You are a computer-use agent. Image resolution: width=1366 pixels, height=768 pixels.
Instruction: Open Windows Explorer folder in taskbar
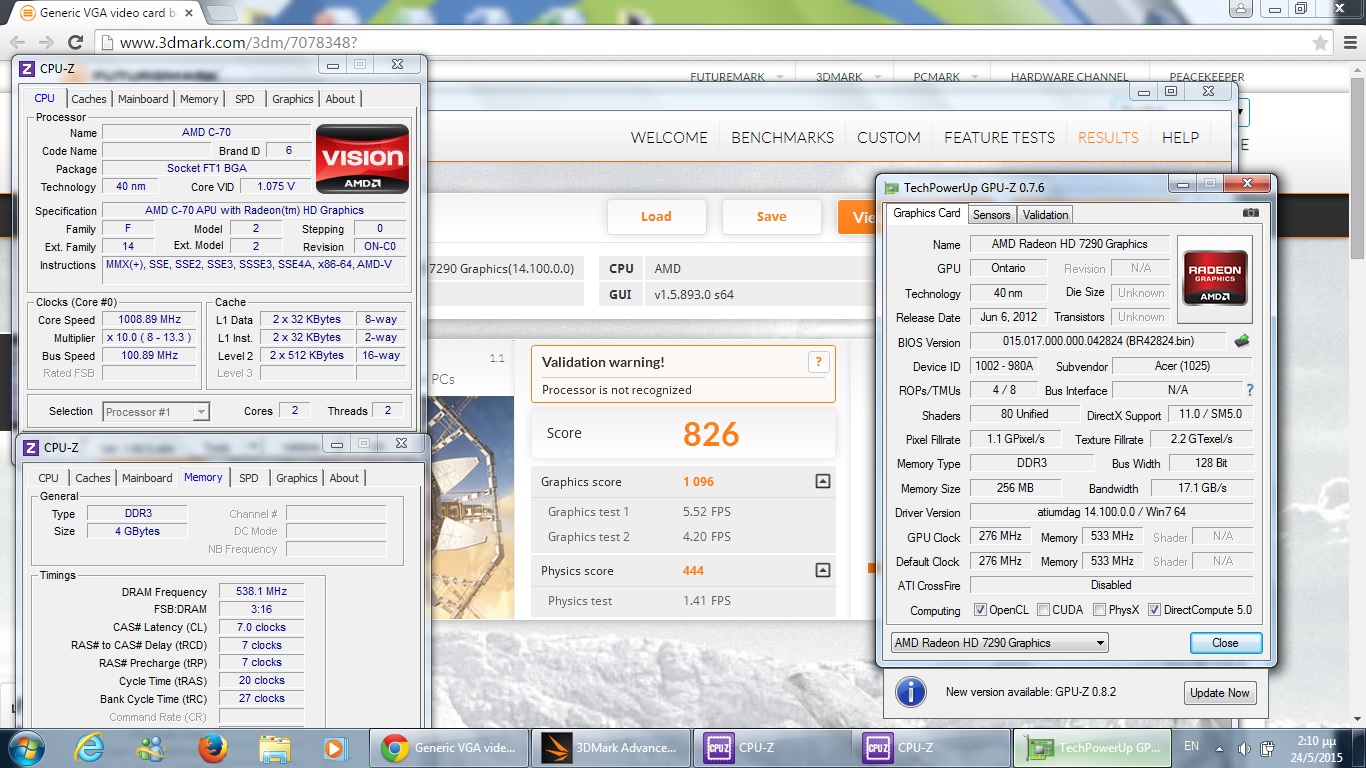click(x=273, y=747)
